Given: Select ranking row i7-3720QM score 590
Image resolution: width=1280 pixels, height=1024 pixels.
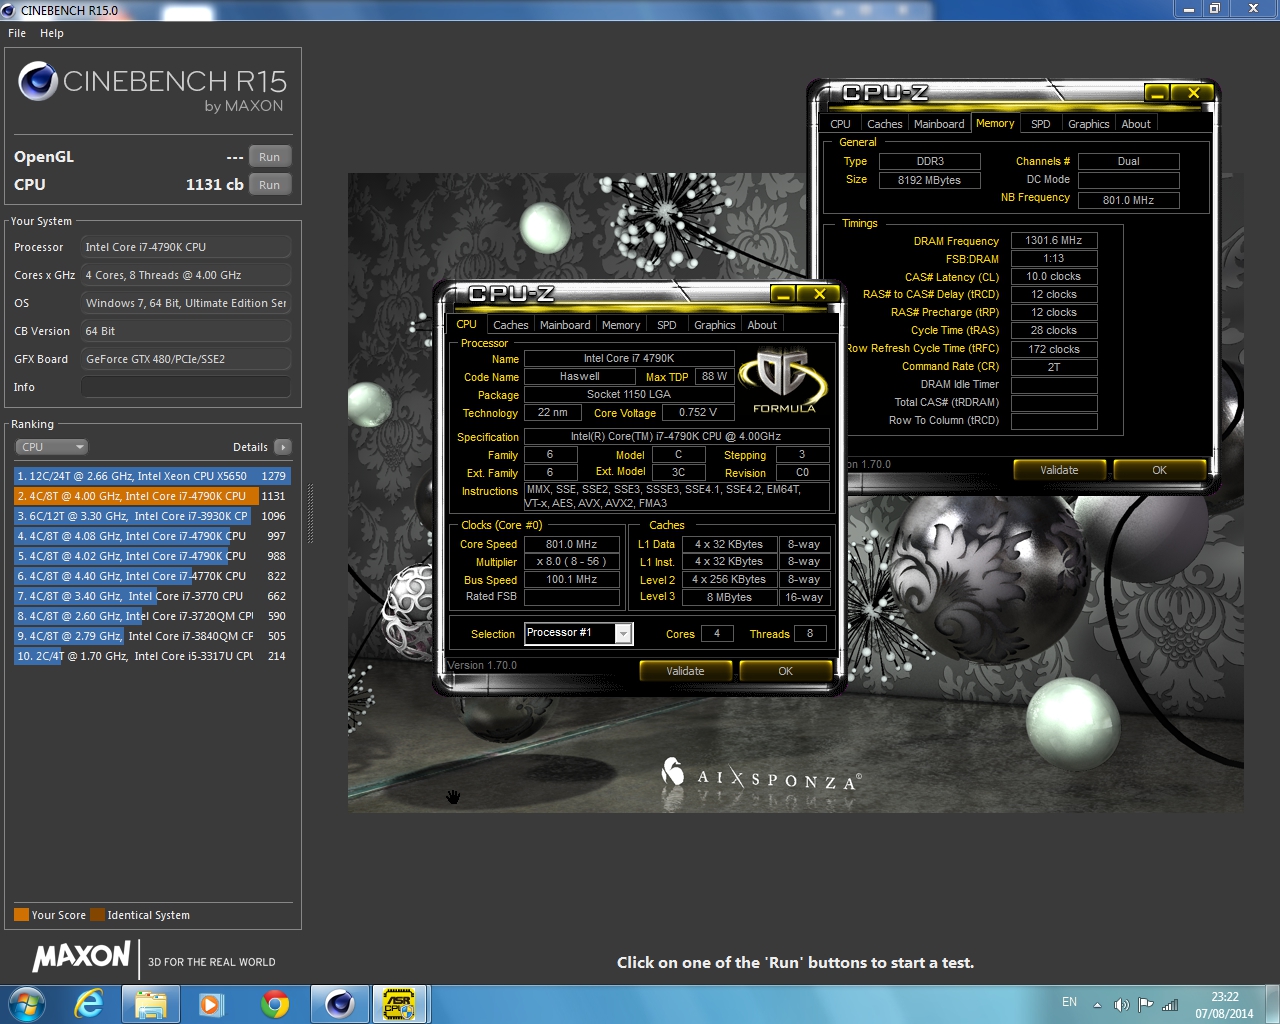Looking at the screenshot, I should click(x=152, y=616).
